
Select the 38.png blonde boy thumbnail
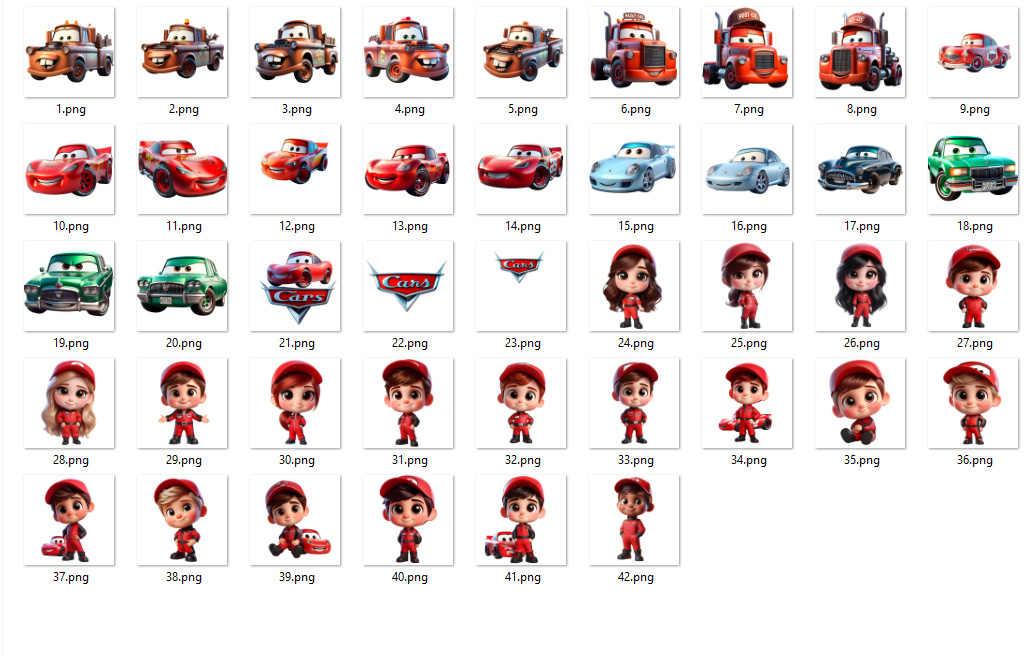tap(182, 520)
